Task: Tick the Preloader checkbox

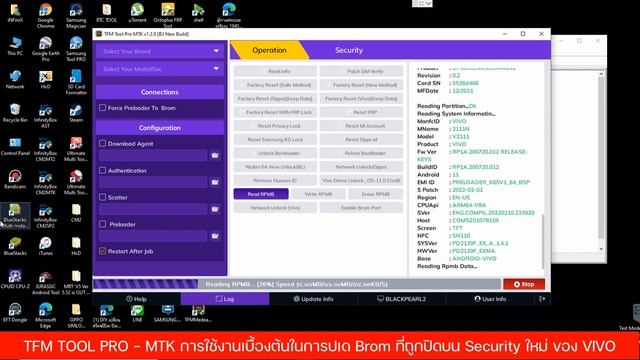Action: click(102, 224)
